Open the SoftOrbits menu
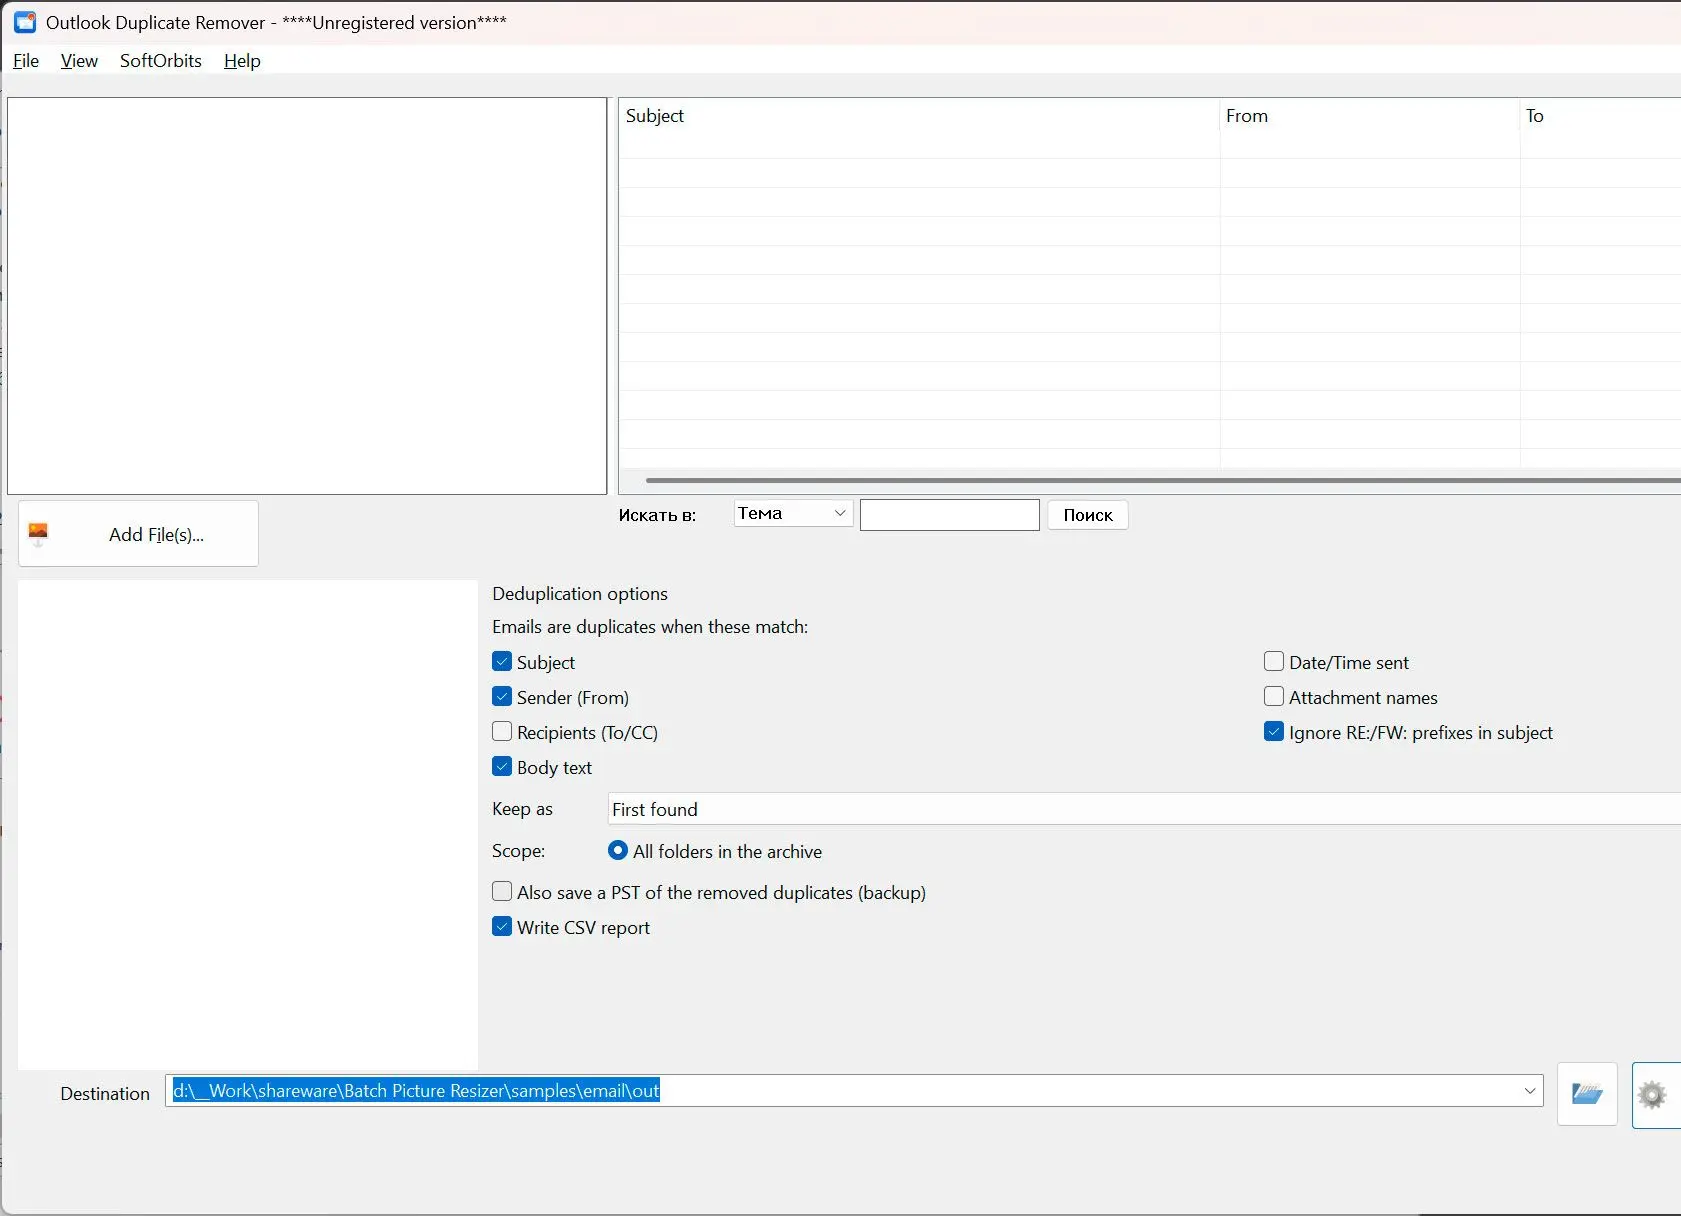1681x1216 pixels. tap(161, 61)
